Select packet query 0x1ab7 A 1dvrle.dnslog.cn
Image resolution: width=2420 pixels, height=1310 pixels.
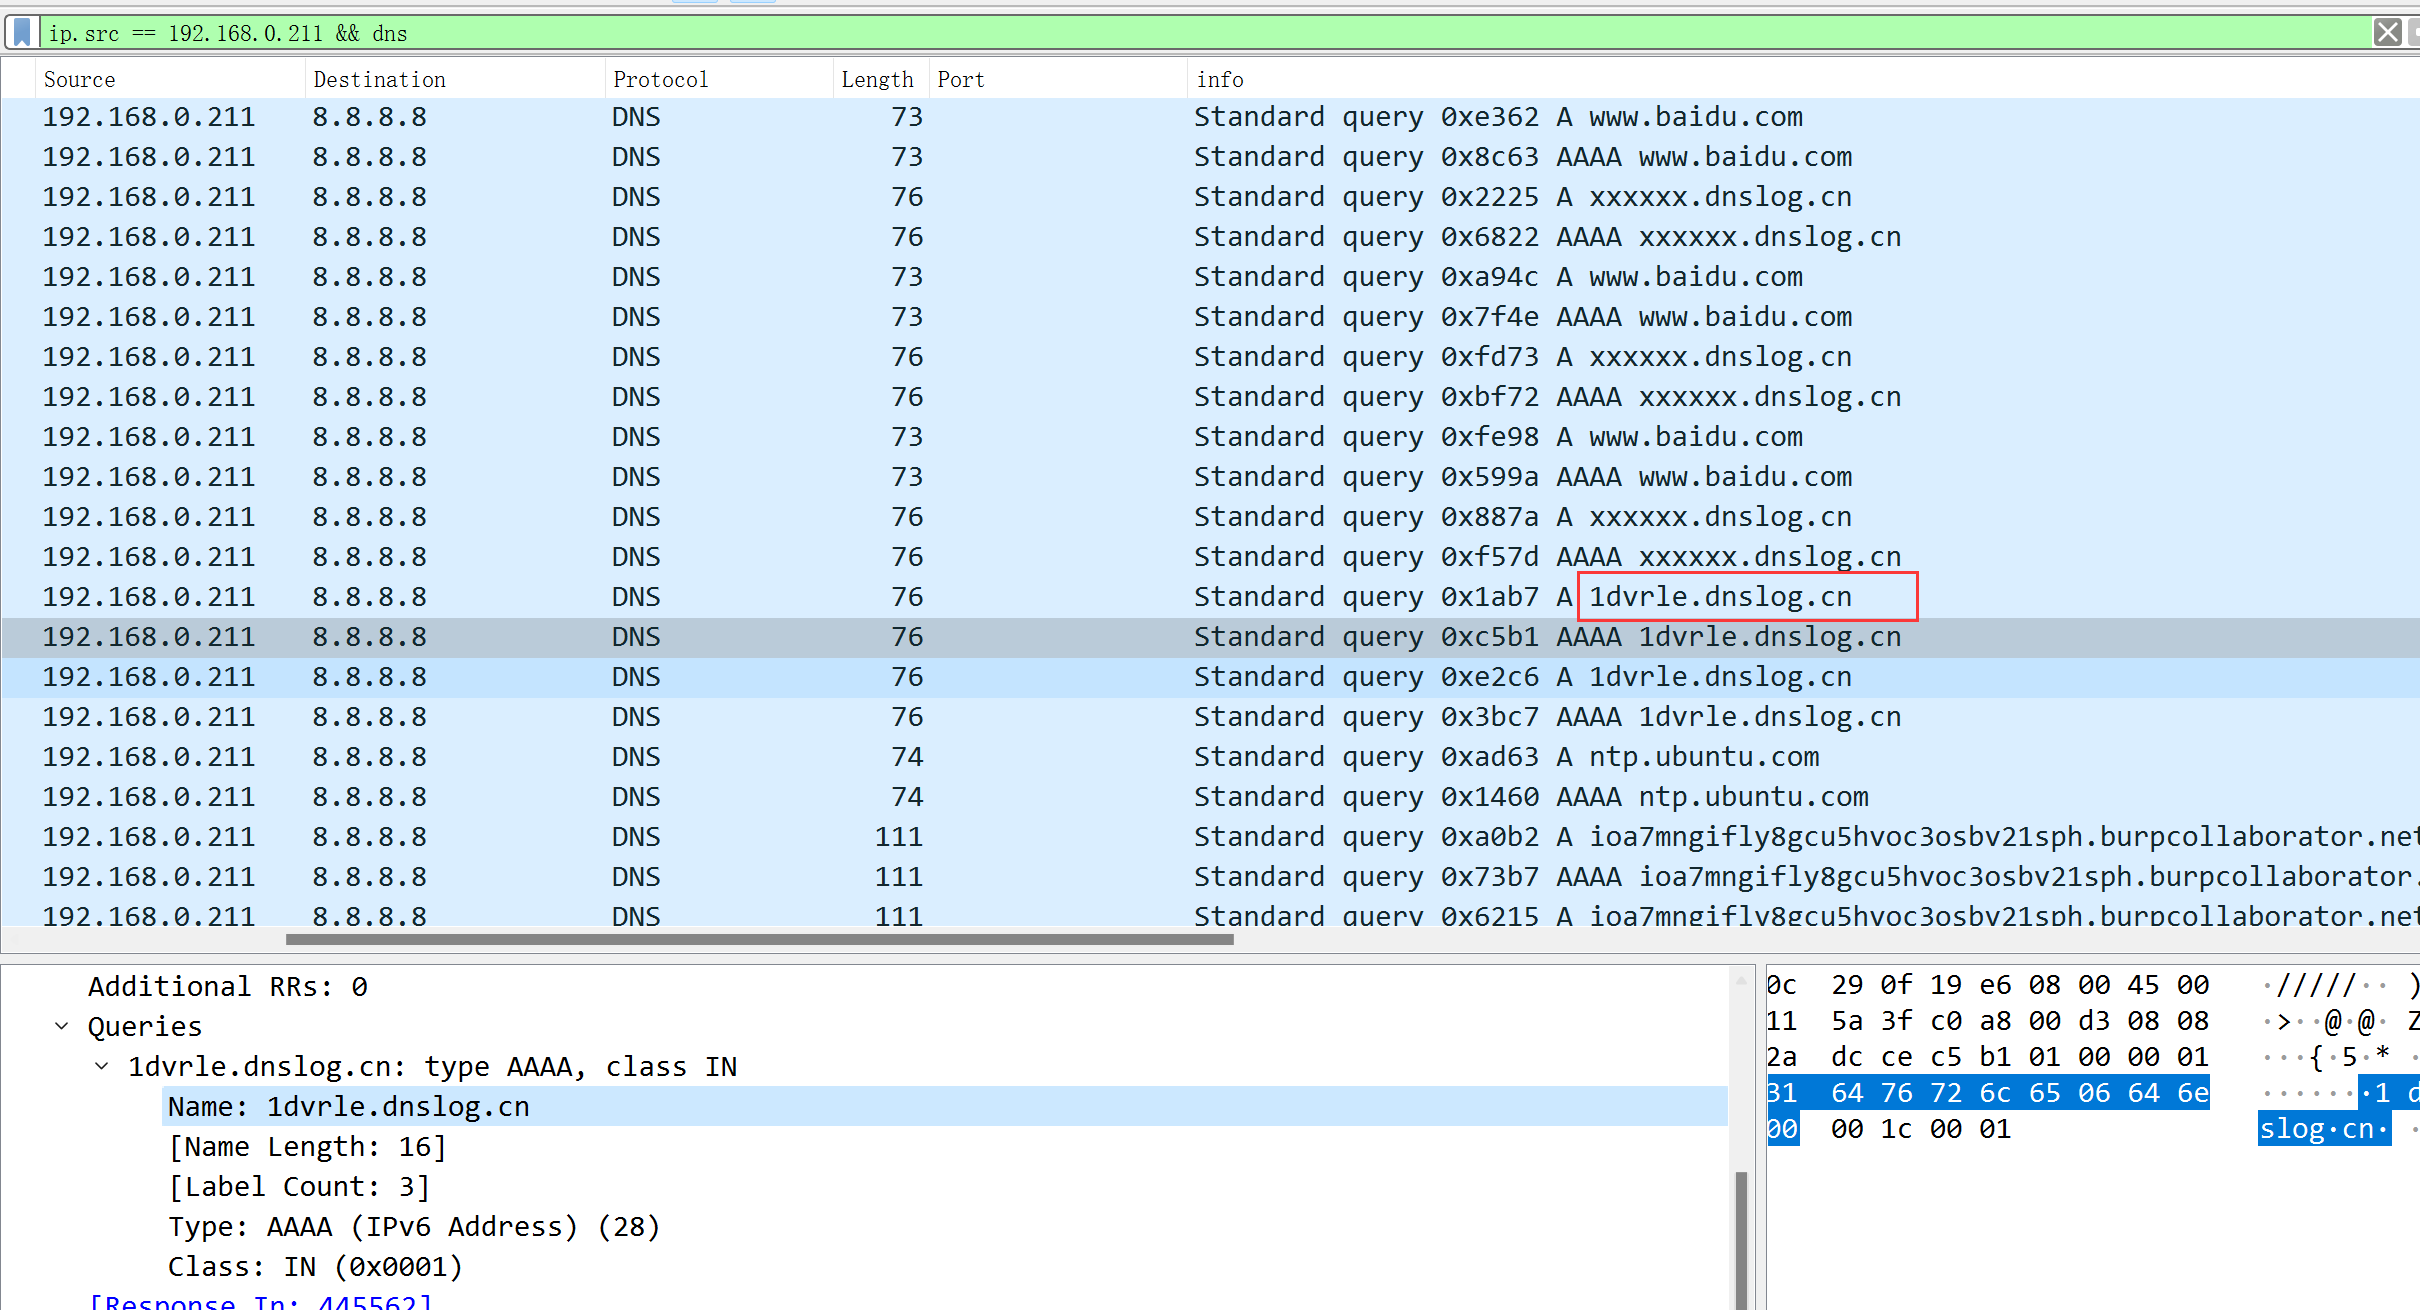pos(1210,597)
